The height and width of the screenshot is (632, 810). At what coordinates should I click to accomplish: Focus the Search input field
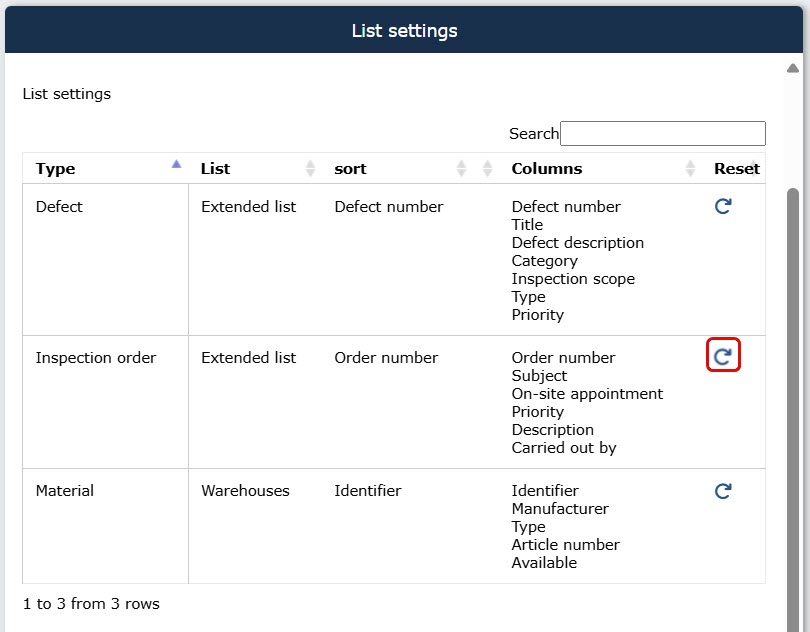[662, 134]
